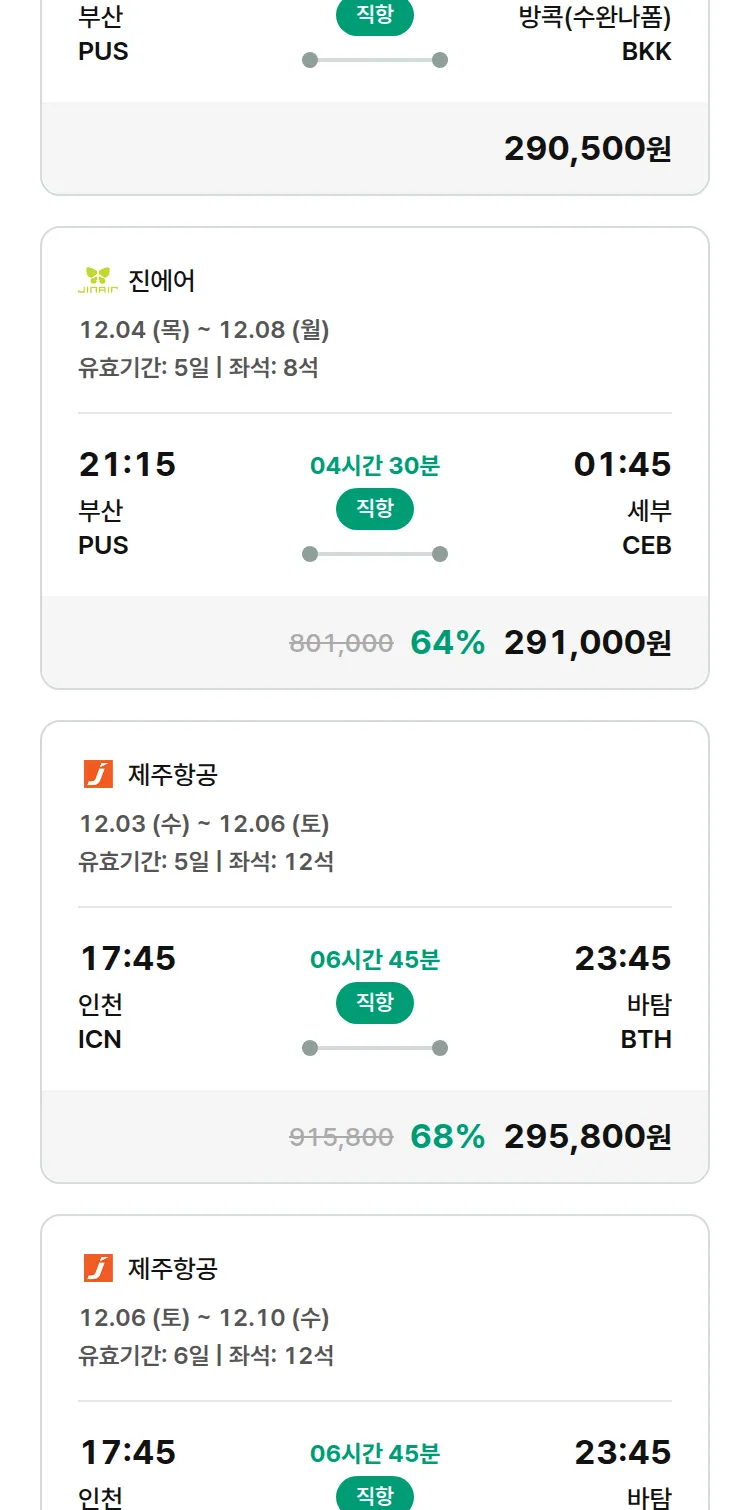750x1510 pixels.
Task: Click the Jeju Air logo on the 12.03 flight
Action: click(98, 774)
